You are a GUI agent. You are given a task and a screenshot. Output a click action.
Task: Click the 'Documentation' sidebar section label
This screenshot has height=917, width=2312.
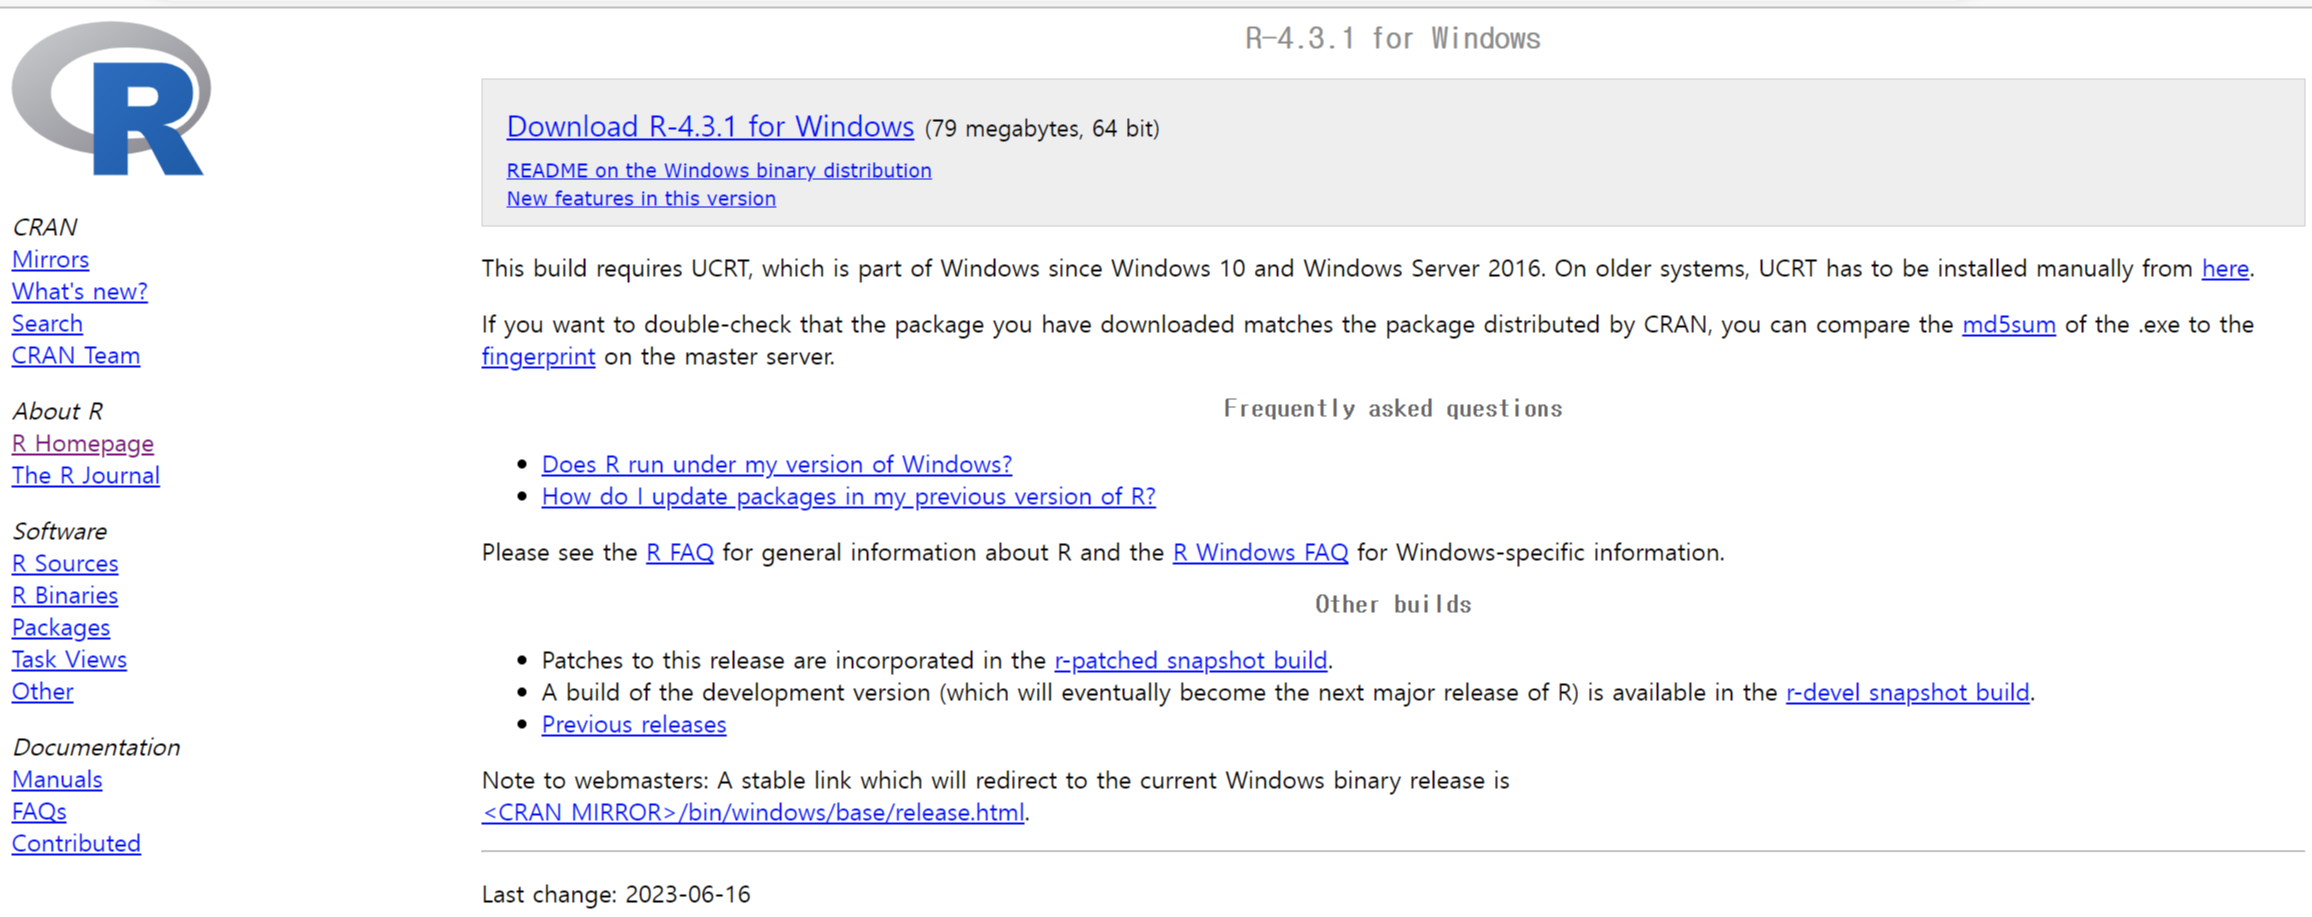pyautogui.click(x=96, y=748)
